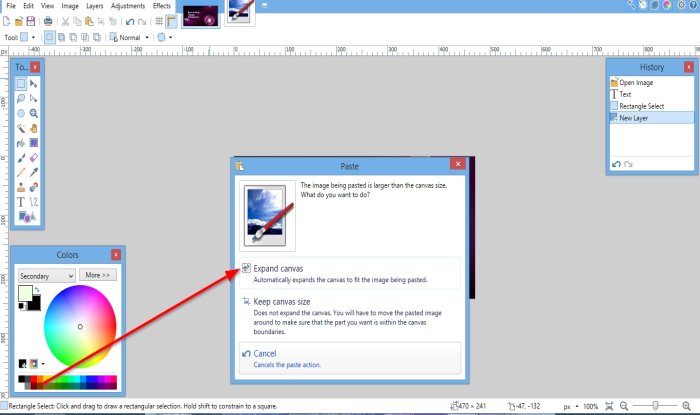
Task: Open the Secondary color dropdown
Action: 46,276
